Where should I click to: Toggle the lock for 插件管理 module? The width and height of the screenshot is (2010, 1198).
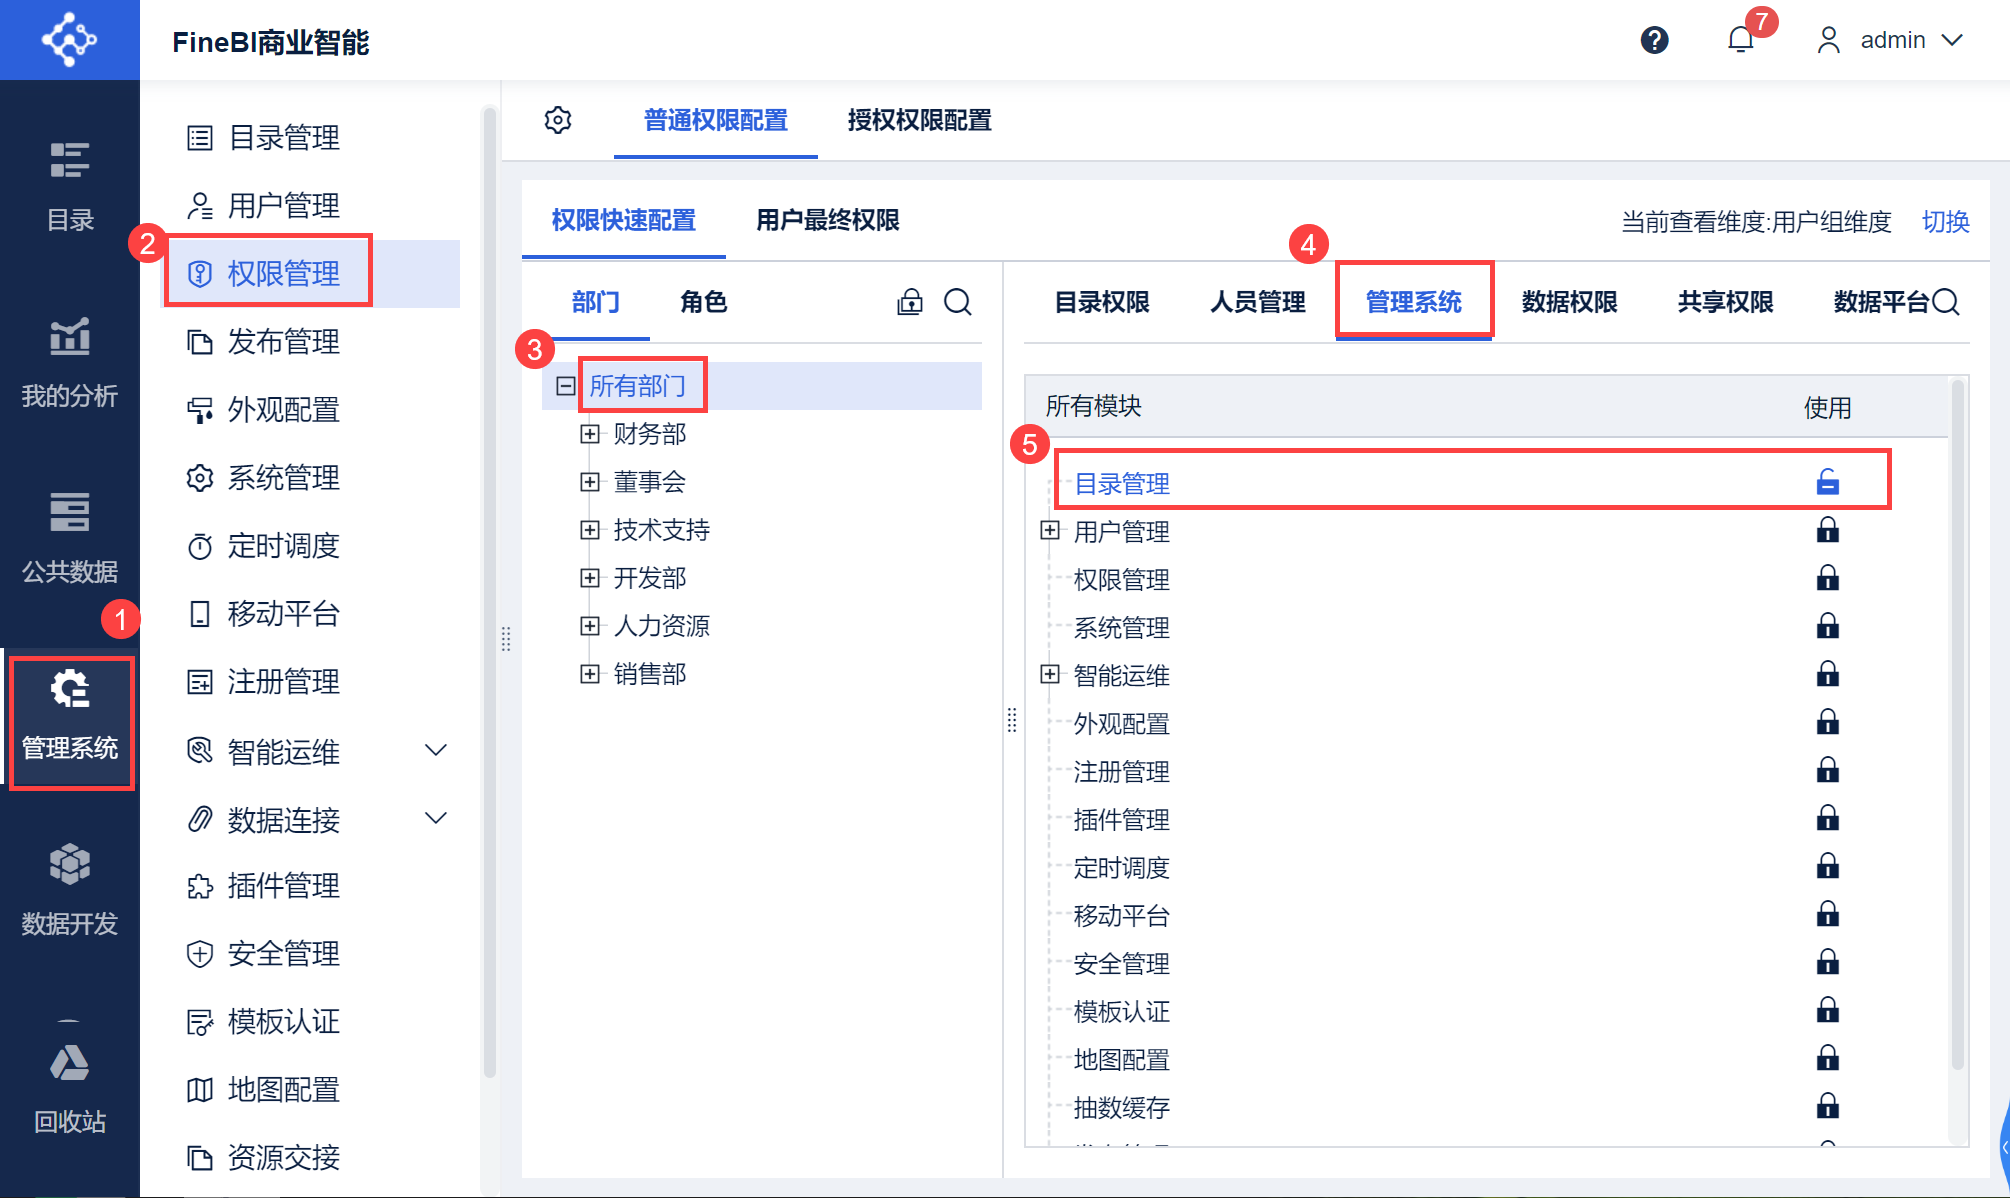pos(1827,818)
